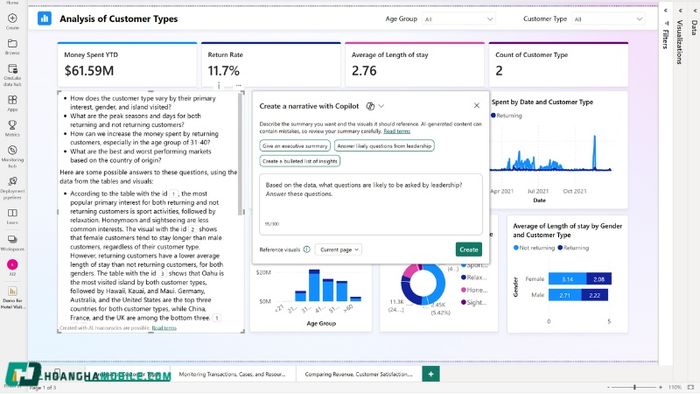Screen dimensions: 700x394
Task: Open the Demo for Hotel Visit report
Action: tap(12, 297)
